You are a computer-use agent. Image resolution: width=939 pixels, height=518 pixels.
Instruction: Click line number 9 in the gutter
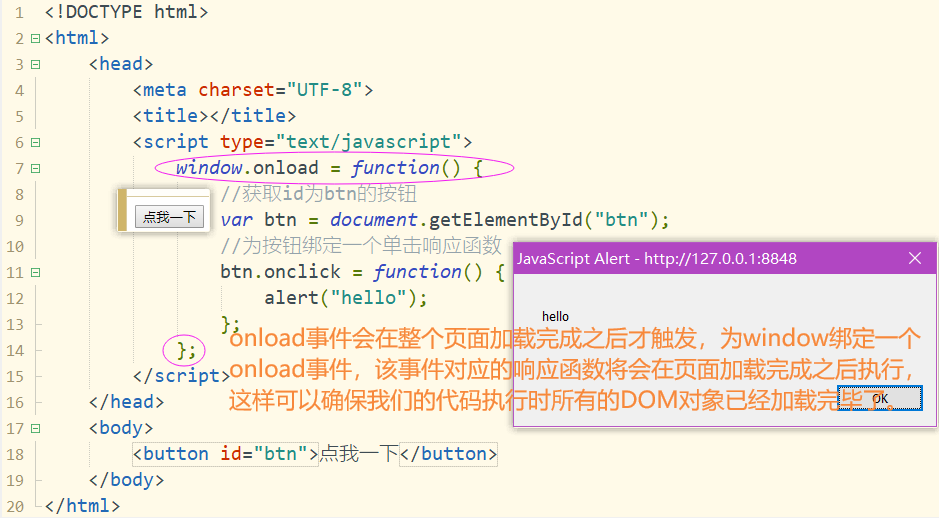[19, 220]
